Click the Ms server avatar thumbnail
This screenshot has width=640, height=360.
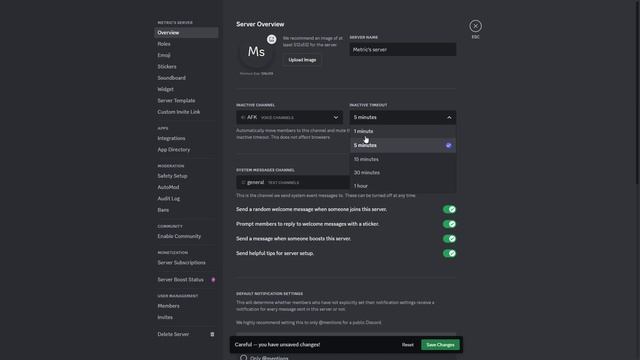(256, 52)
